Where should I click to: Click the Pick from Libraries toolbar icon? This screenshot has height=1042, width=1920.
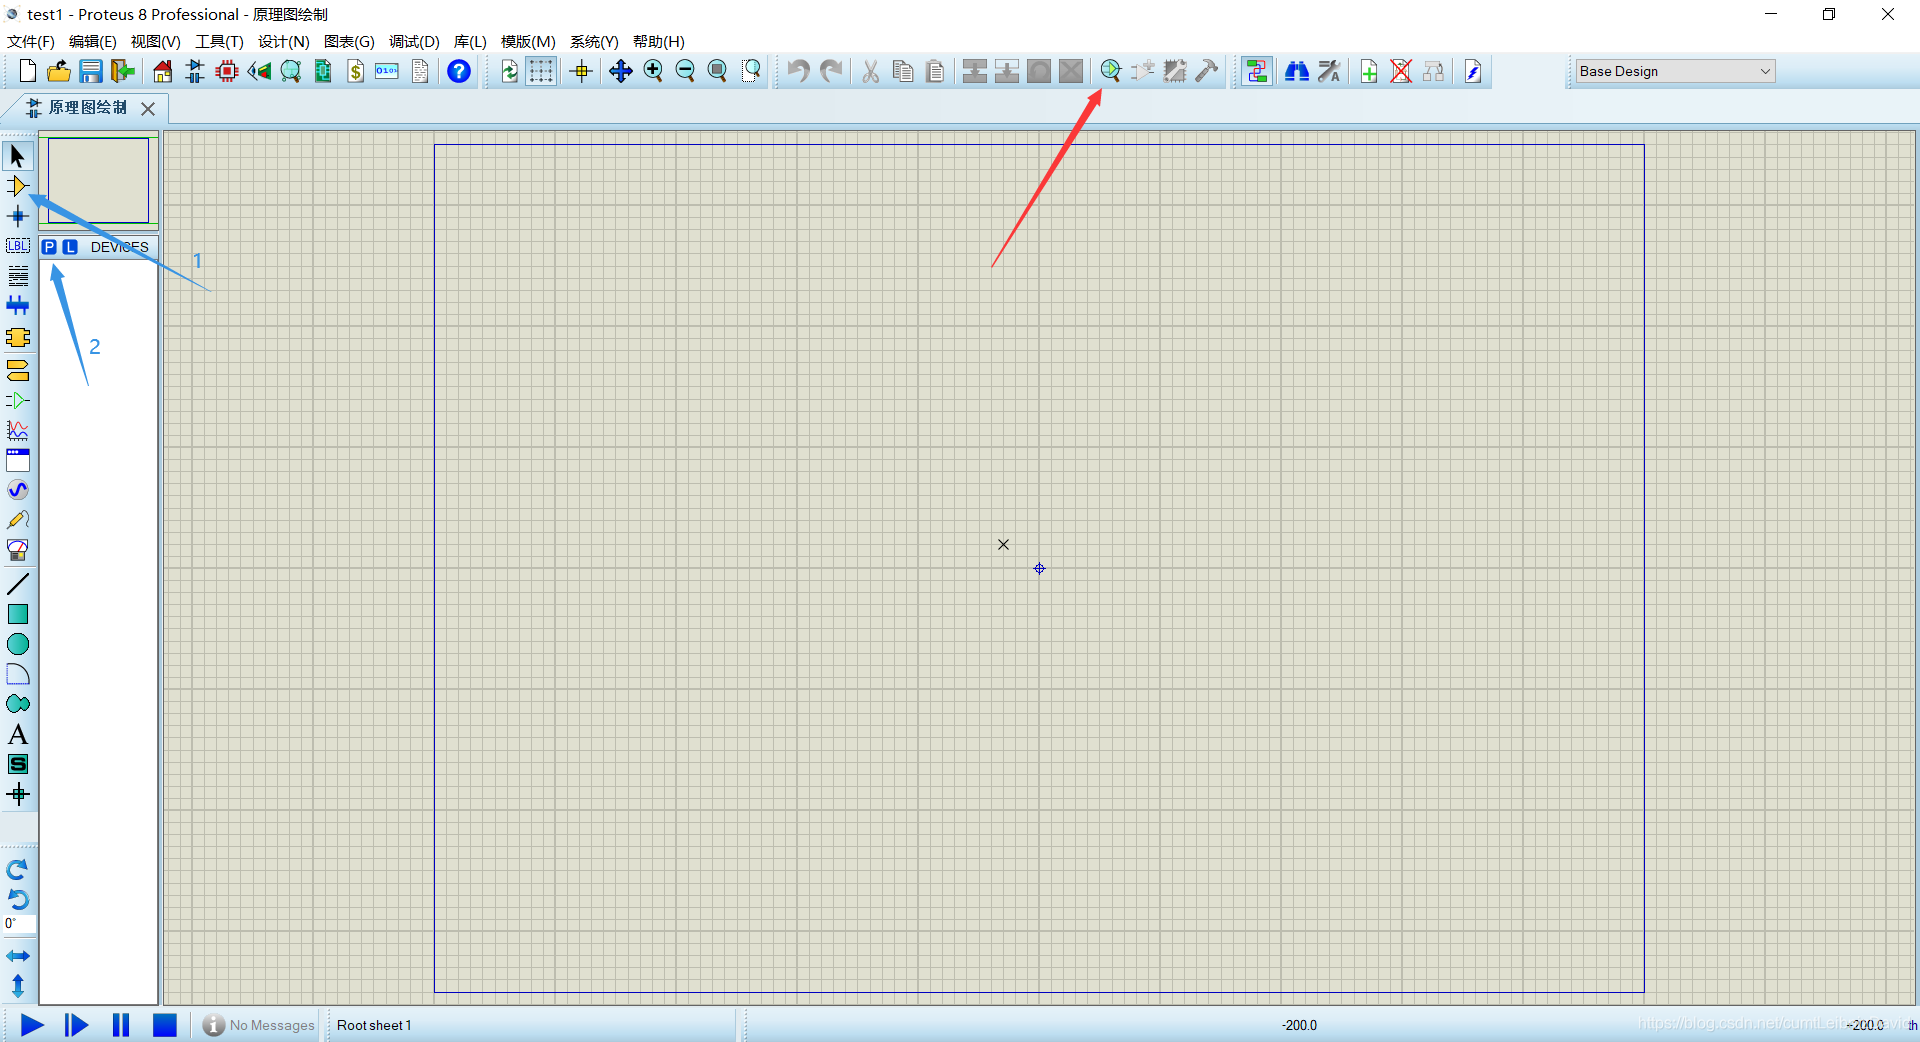(x=1110, y=71)
